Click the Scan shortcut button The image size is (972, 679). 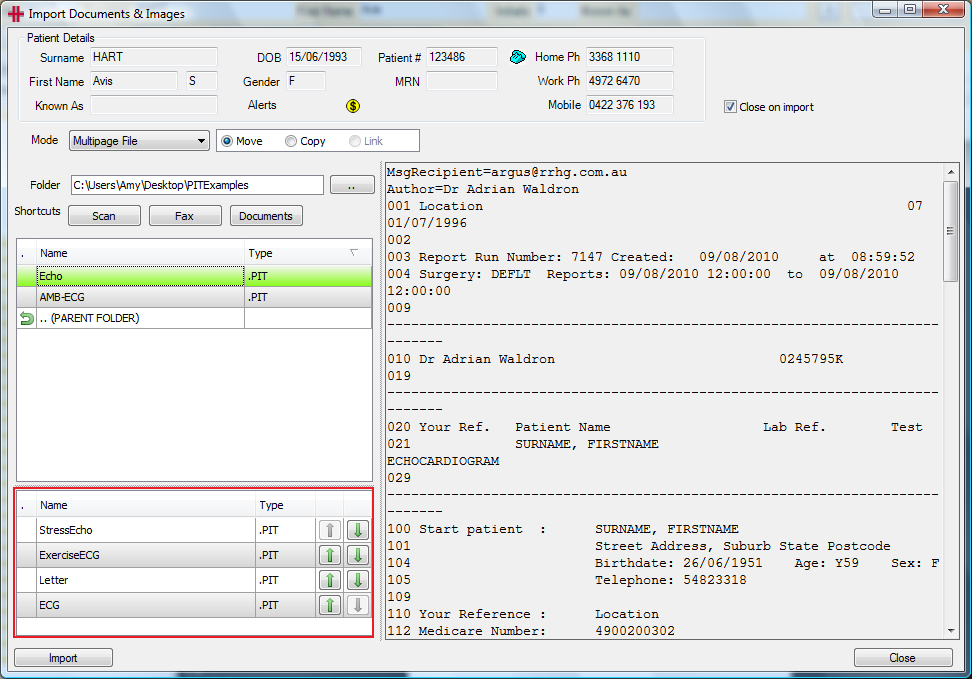(x=104, y=216)
